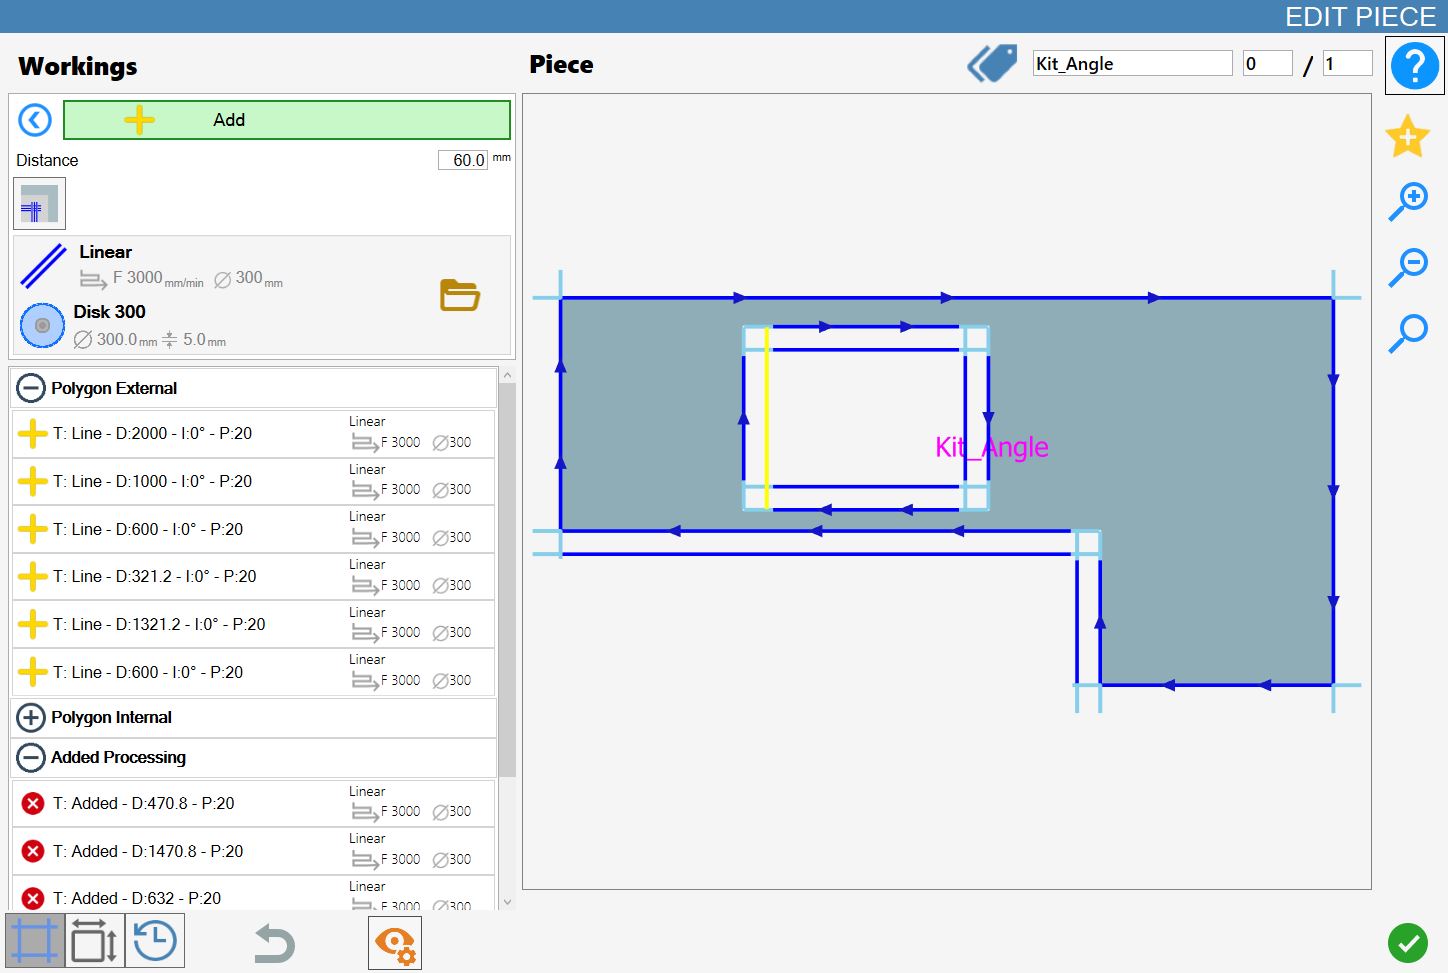1448x973 pixels.
Task: Click the workings list scroll up arrow
Action: coord(507,375)
